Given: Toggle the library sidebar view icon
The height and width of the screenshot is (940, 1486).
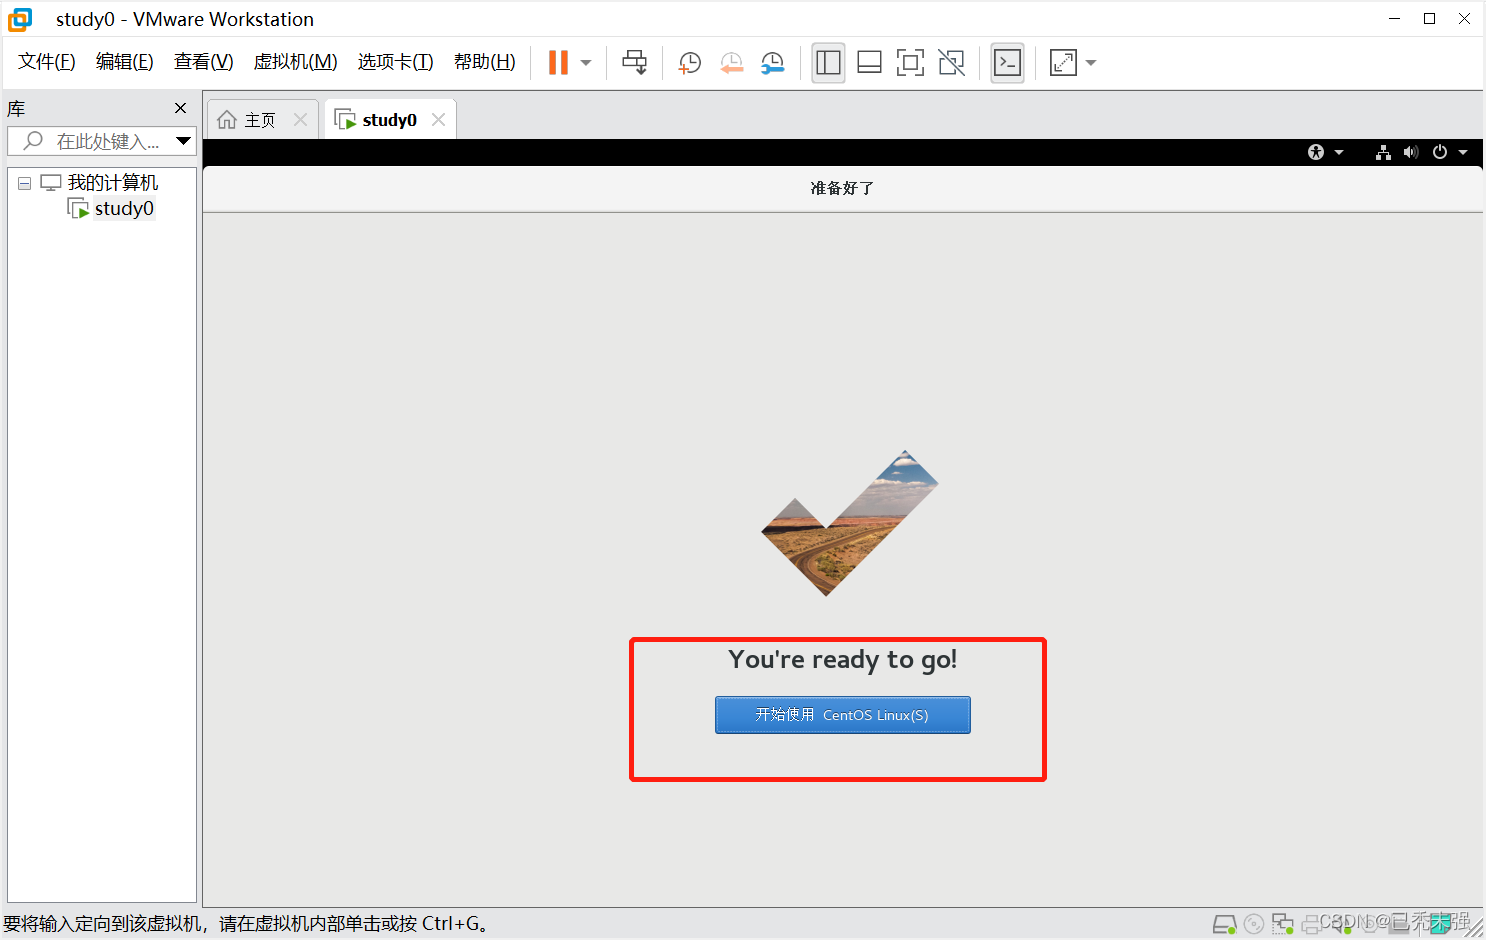Looking at the screenshot, I should (x=828, y=63).
